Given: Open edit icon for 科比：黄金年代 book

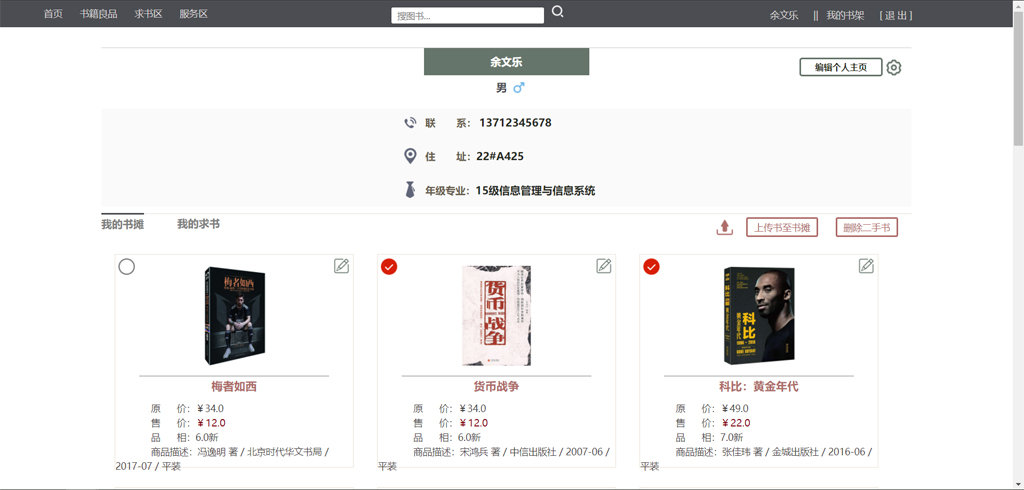Looking at the screenshot, I should click(x=866, y=266).
